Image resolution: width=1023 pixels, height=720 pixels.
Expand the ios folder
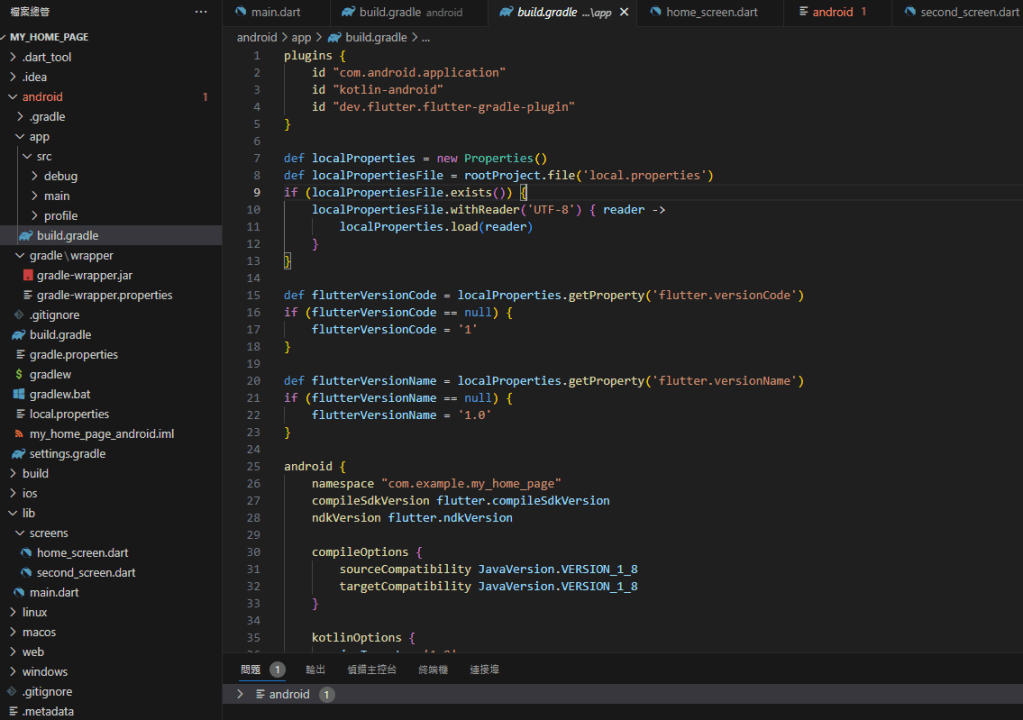coord(30,493)
